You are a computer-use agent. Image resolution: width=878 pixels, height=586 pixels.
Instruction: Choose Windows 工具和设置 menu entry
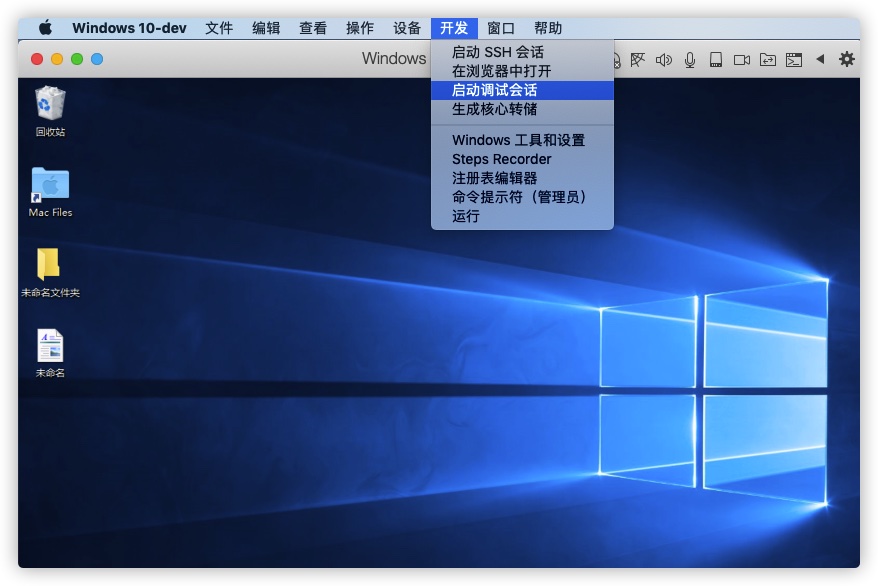tap(522, 140)
